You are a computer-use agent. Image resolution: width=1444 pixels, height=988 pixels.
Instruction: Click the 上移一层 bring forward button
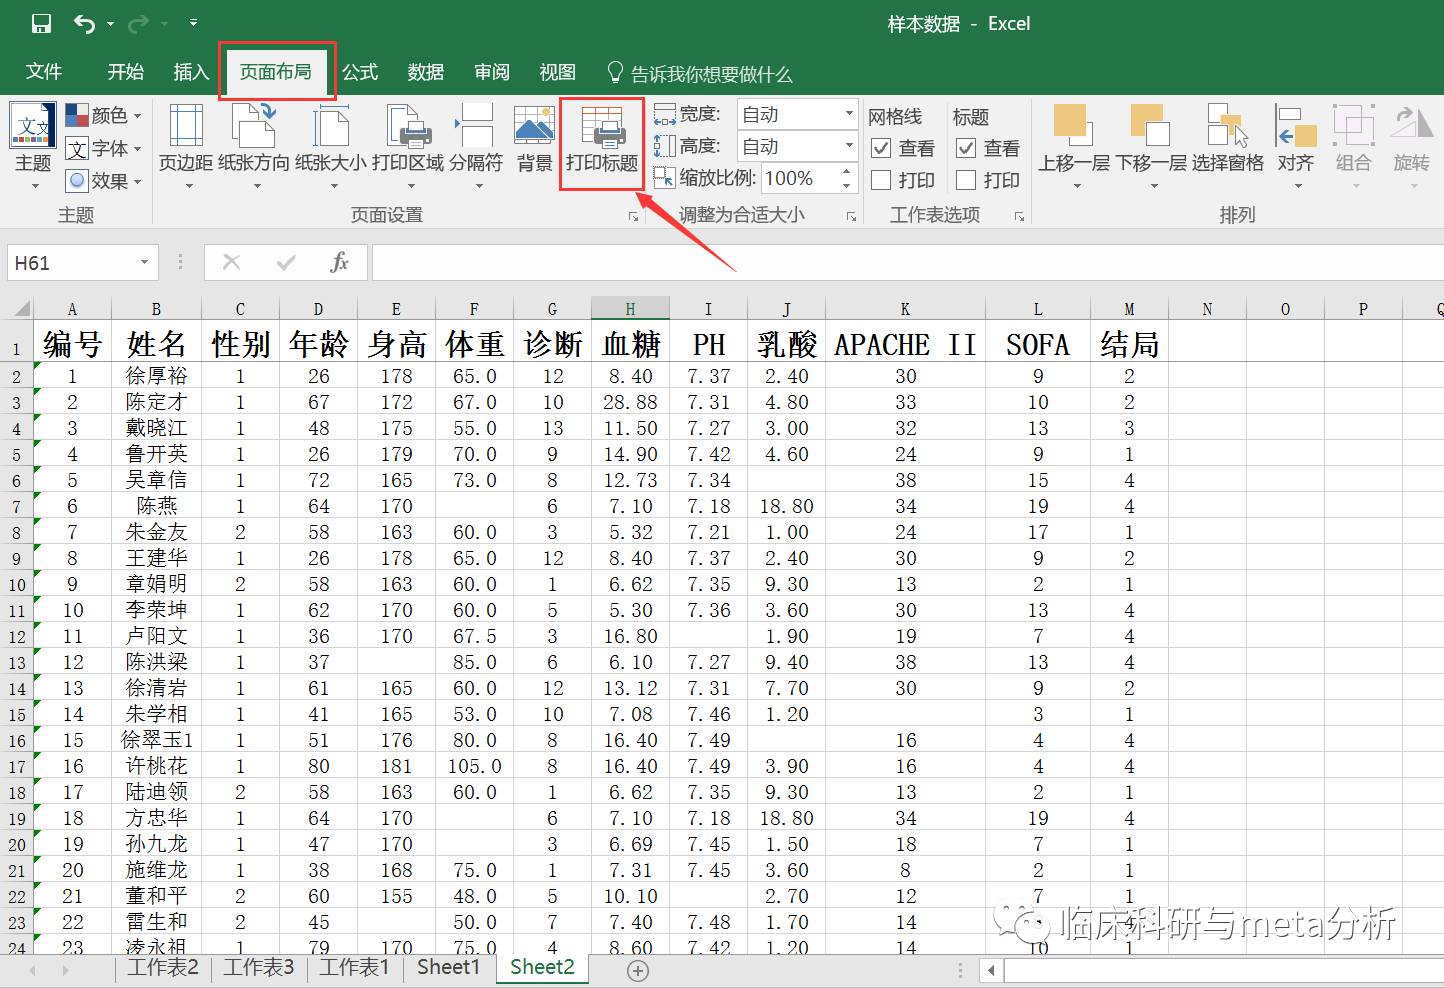tap(1074, 146)
